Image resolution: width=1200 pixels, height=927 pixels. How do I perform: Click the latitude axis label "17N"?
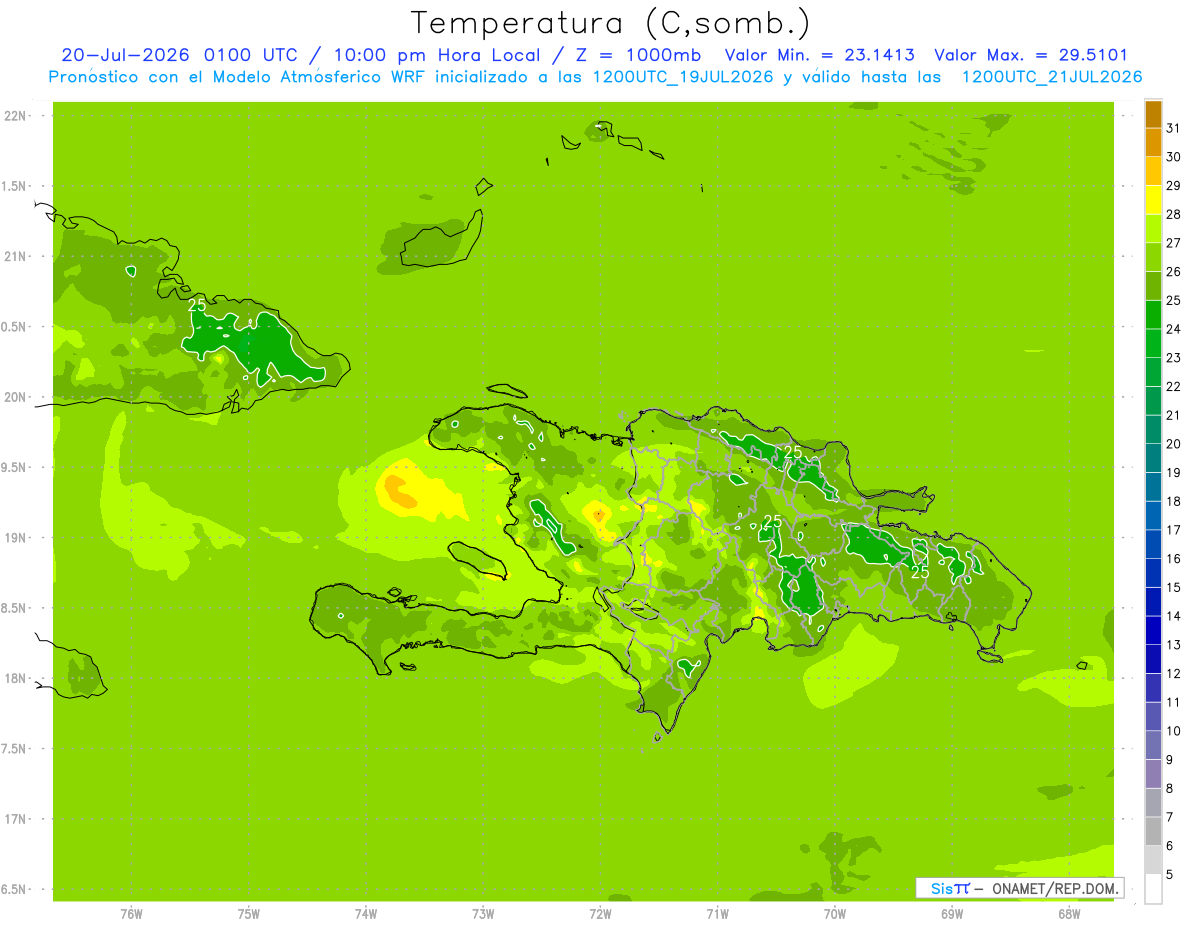pyautogui.click(x=15, y=819)
